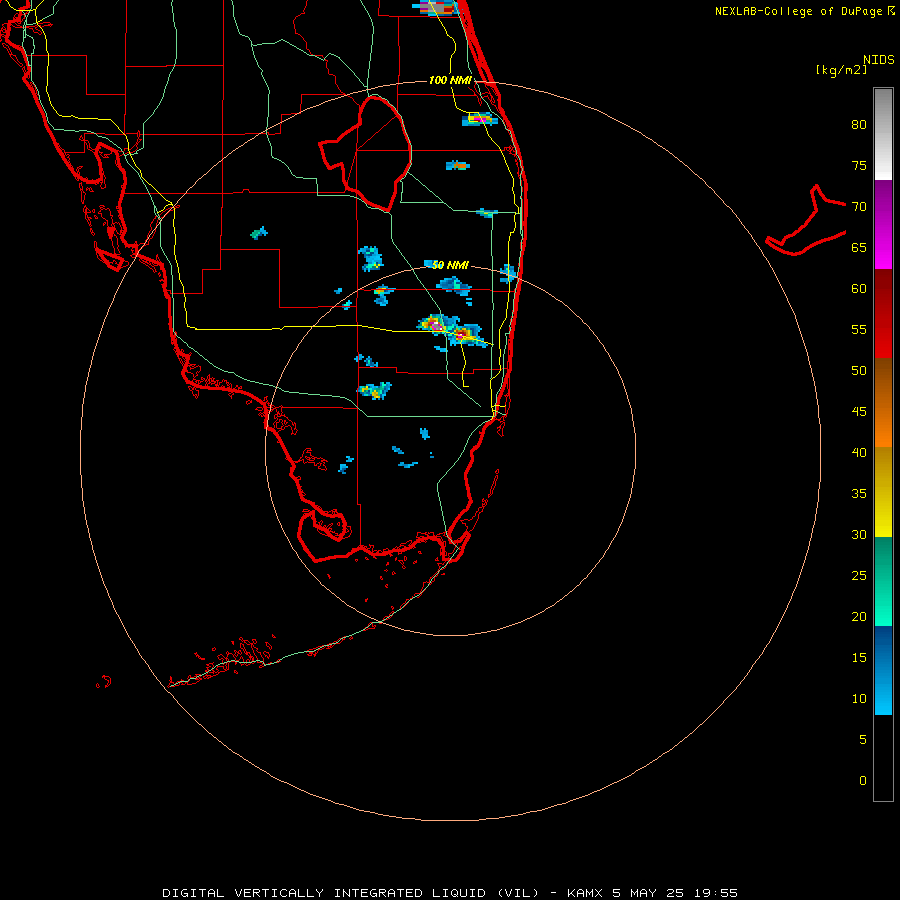Click the 25 value on color scale
This screenshot has width=900, height=900.
[859, 576]
